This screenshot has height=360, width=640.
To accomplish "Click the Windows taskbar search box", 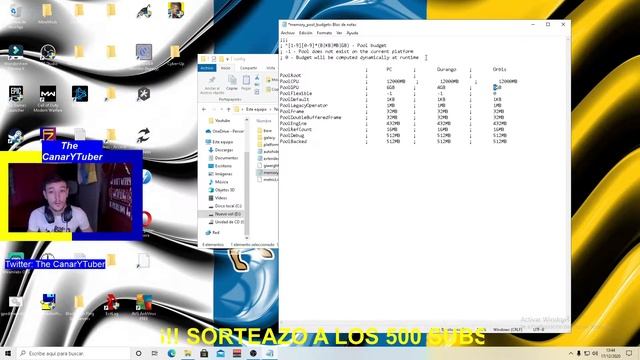I will [73, 353].
